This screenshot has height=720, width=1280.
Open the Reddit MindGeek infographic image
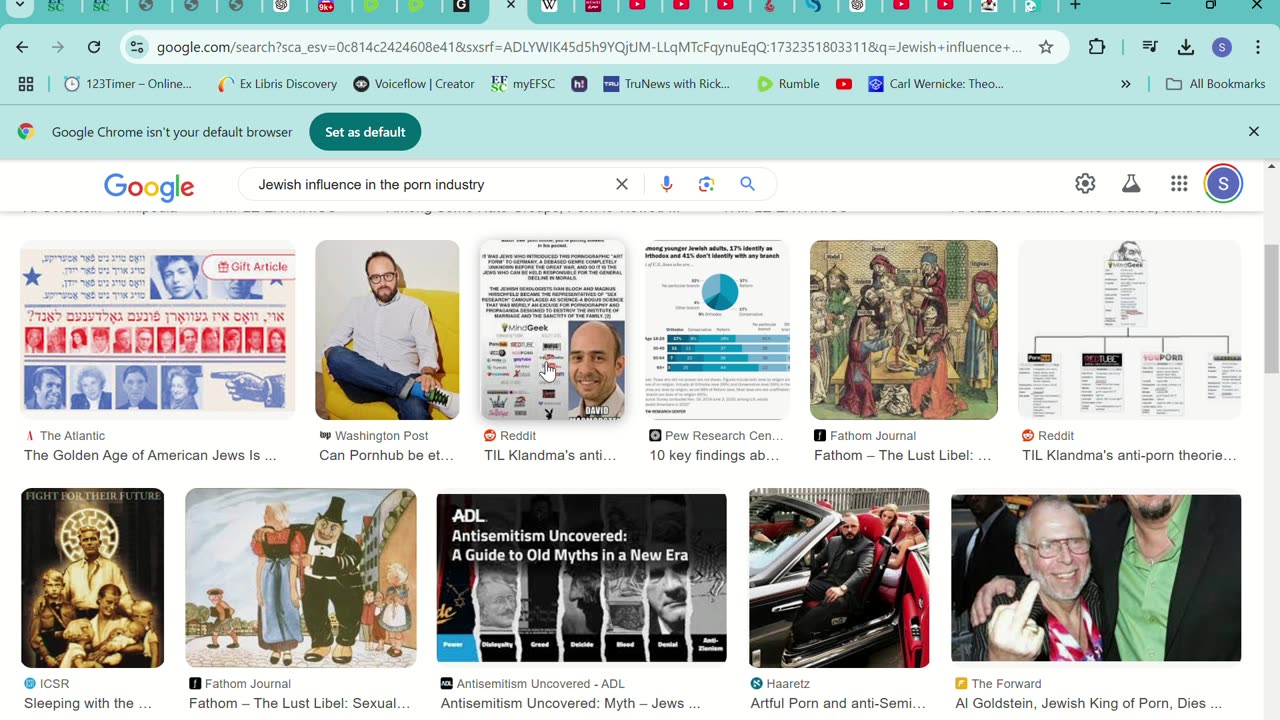click(553, 329)
